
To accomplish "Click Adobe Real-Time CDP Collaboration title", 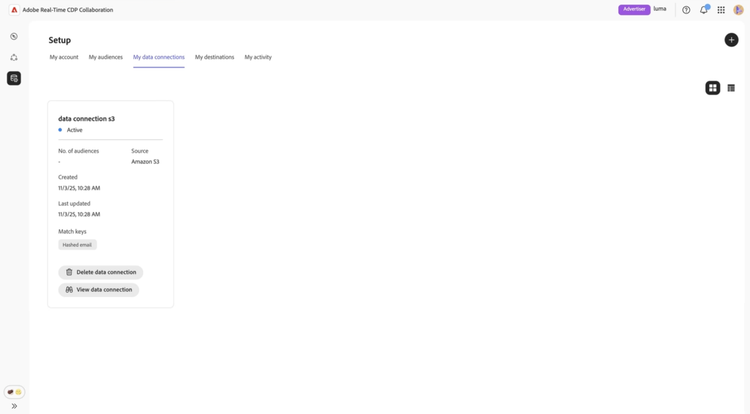I will (x=68, y=10).
